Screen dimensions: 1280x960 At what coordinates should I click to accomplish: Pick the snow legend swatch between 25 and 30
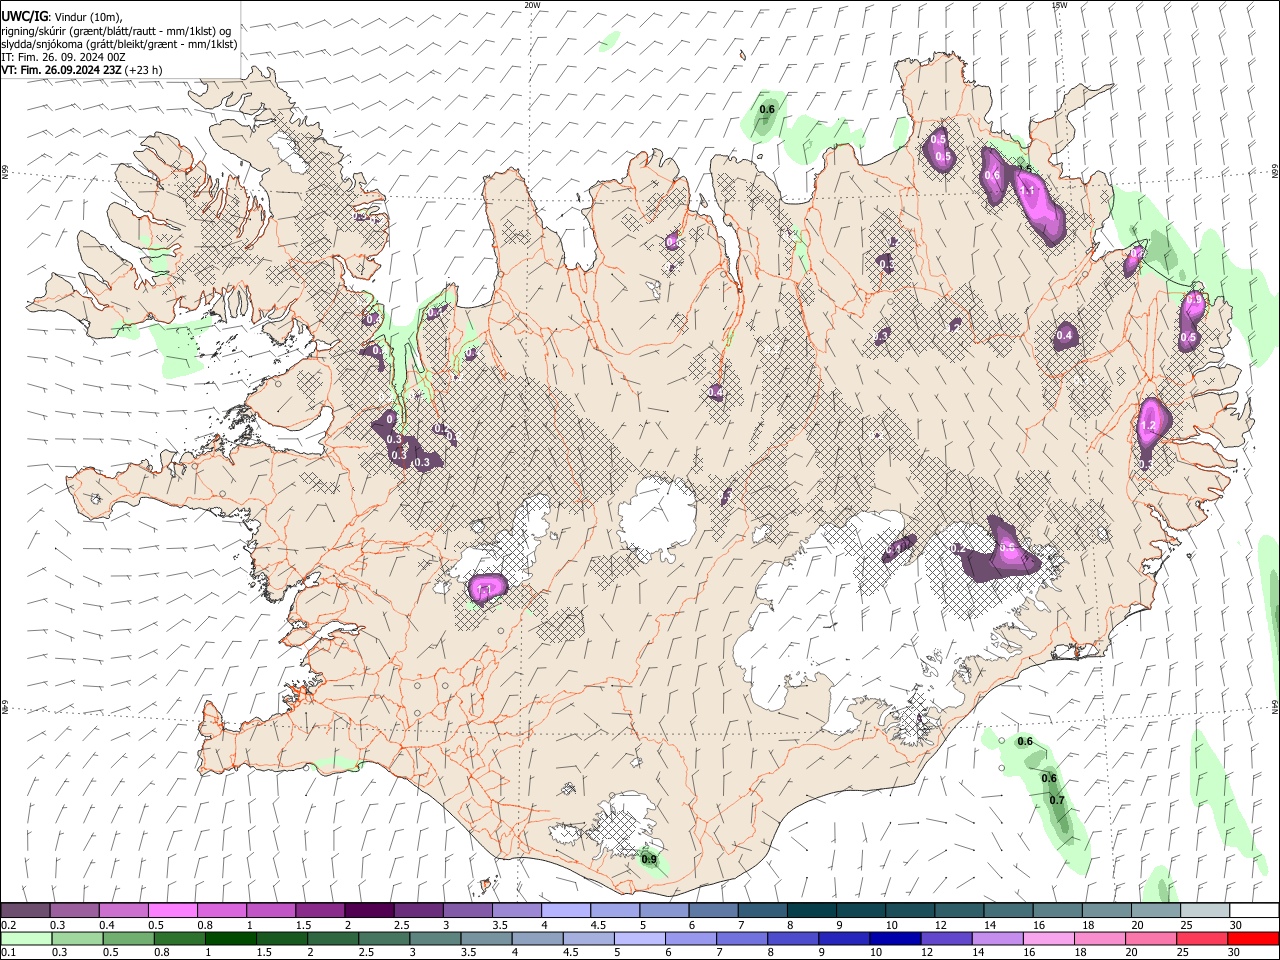(x=1205, y=910)
